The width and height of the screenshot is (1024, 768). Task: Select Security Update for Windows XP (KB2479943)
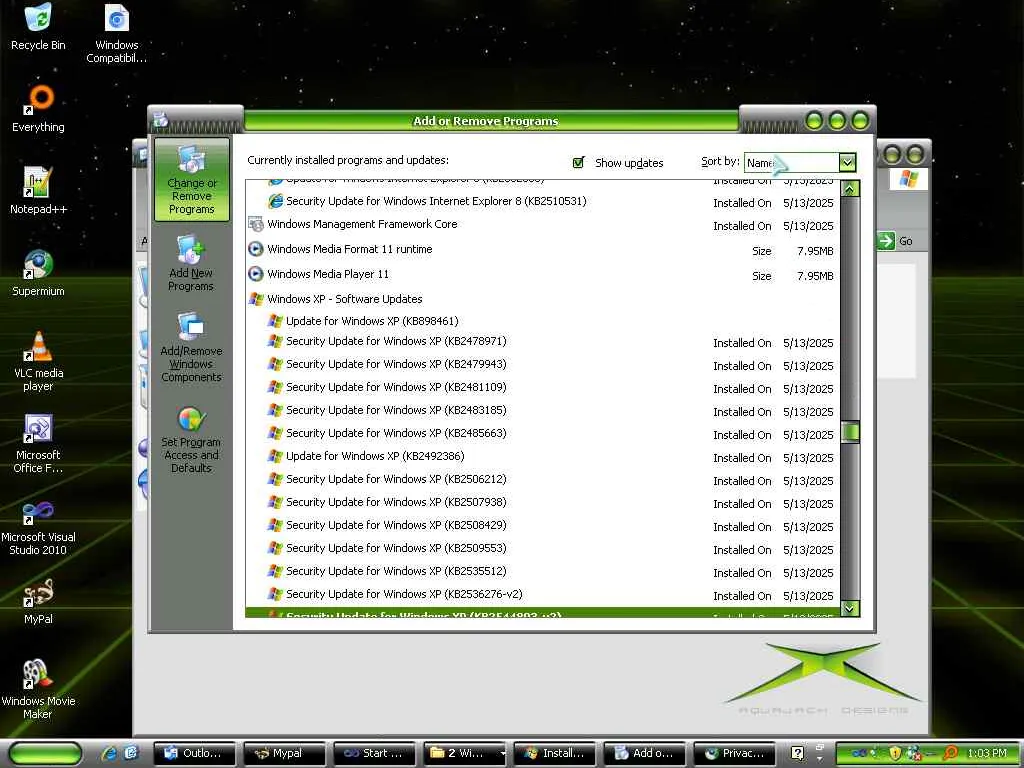click(396, 364)
